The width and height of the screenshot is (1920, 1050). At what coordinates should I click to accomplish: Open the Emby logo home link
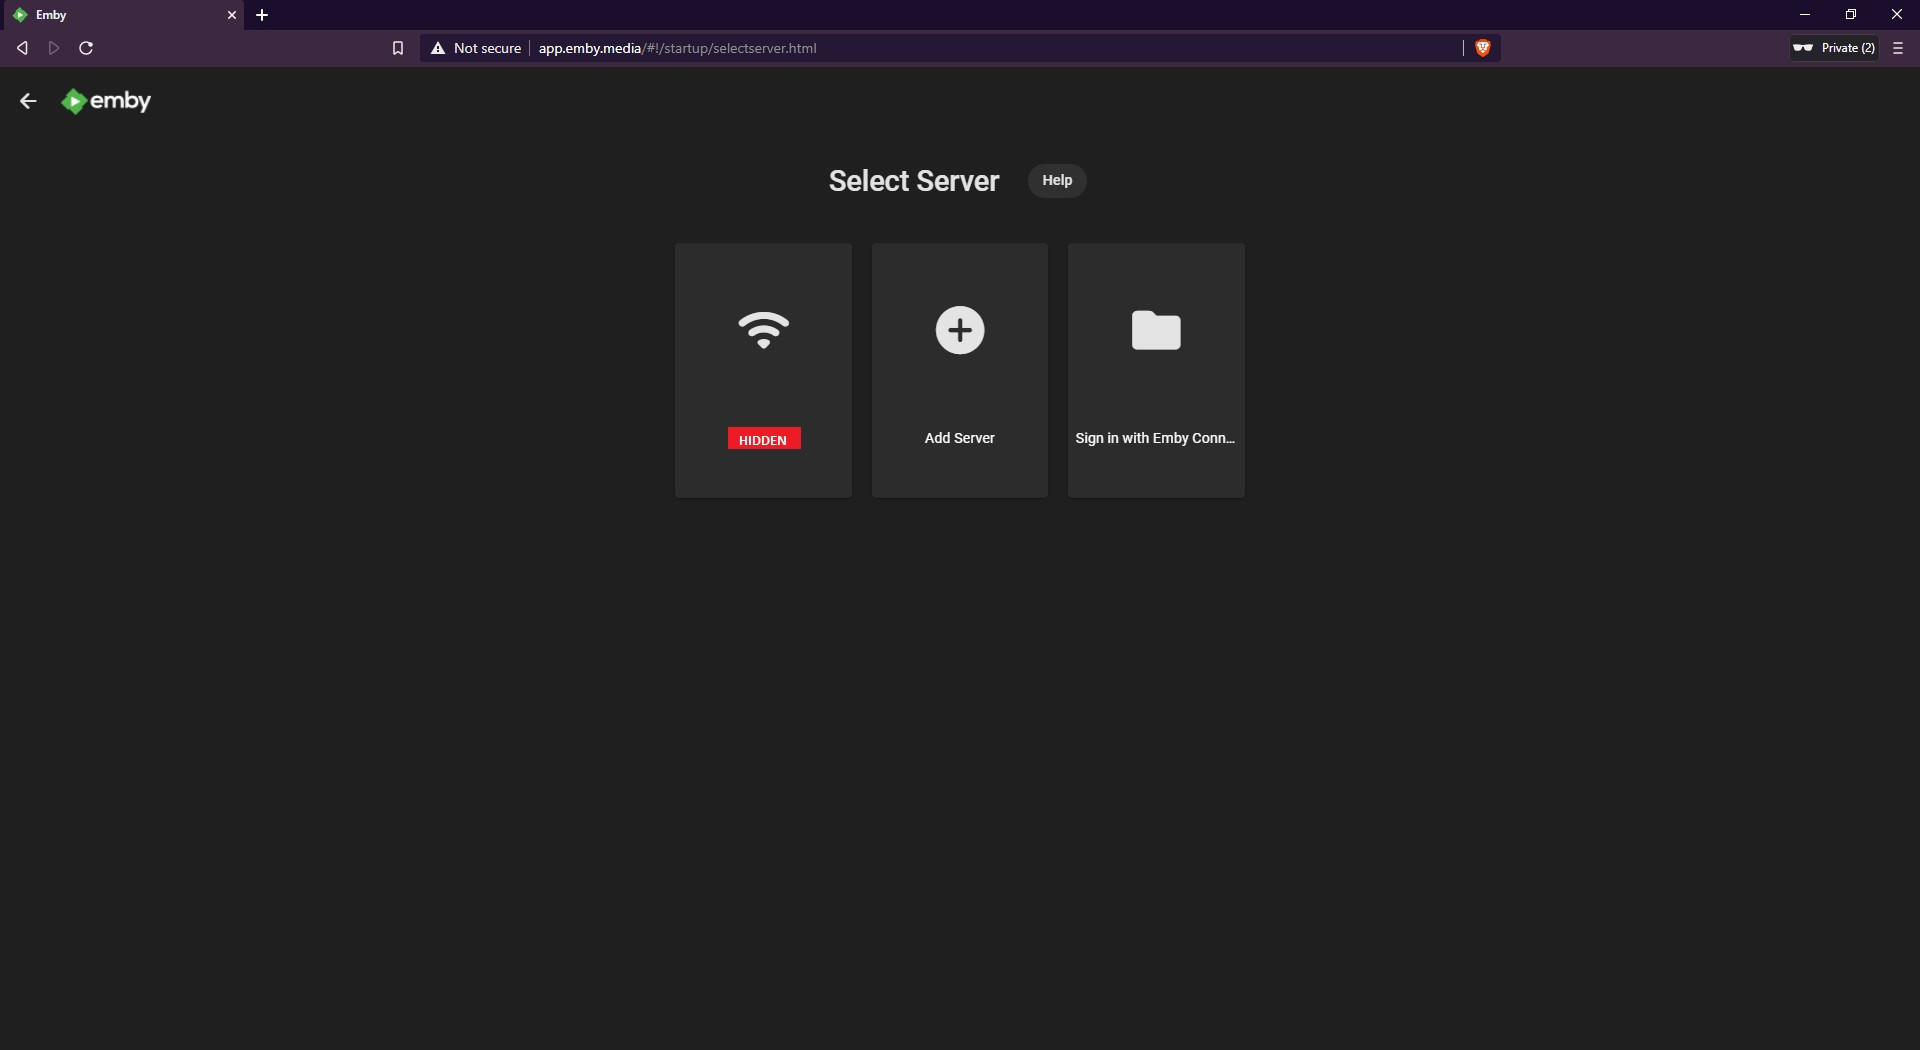106,101
